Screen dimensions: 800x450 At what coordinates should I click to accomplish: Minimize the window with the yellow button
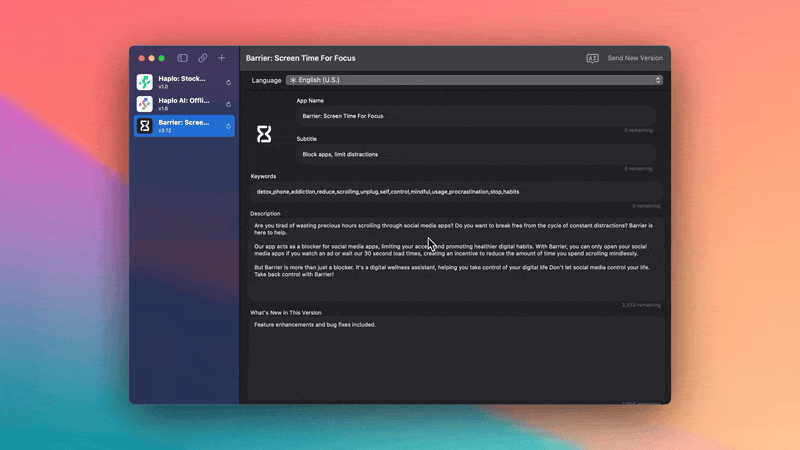tap(152, 58)
